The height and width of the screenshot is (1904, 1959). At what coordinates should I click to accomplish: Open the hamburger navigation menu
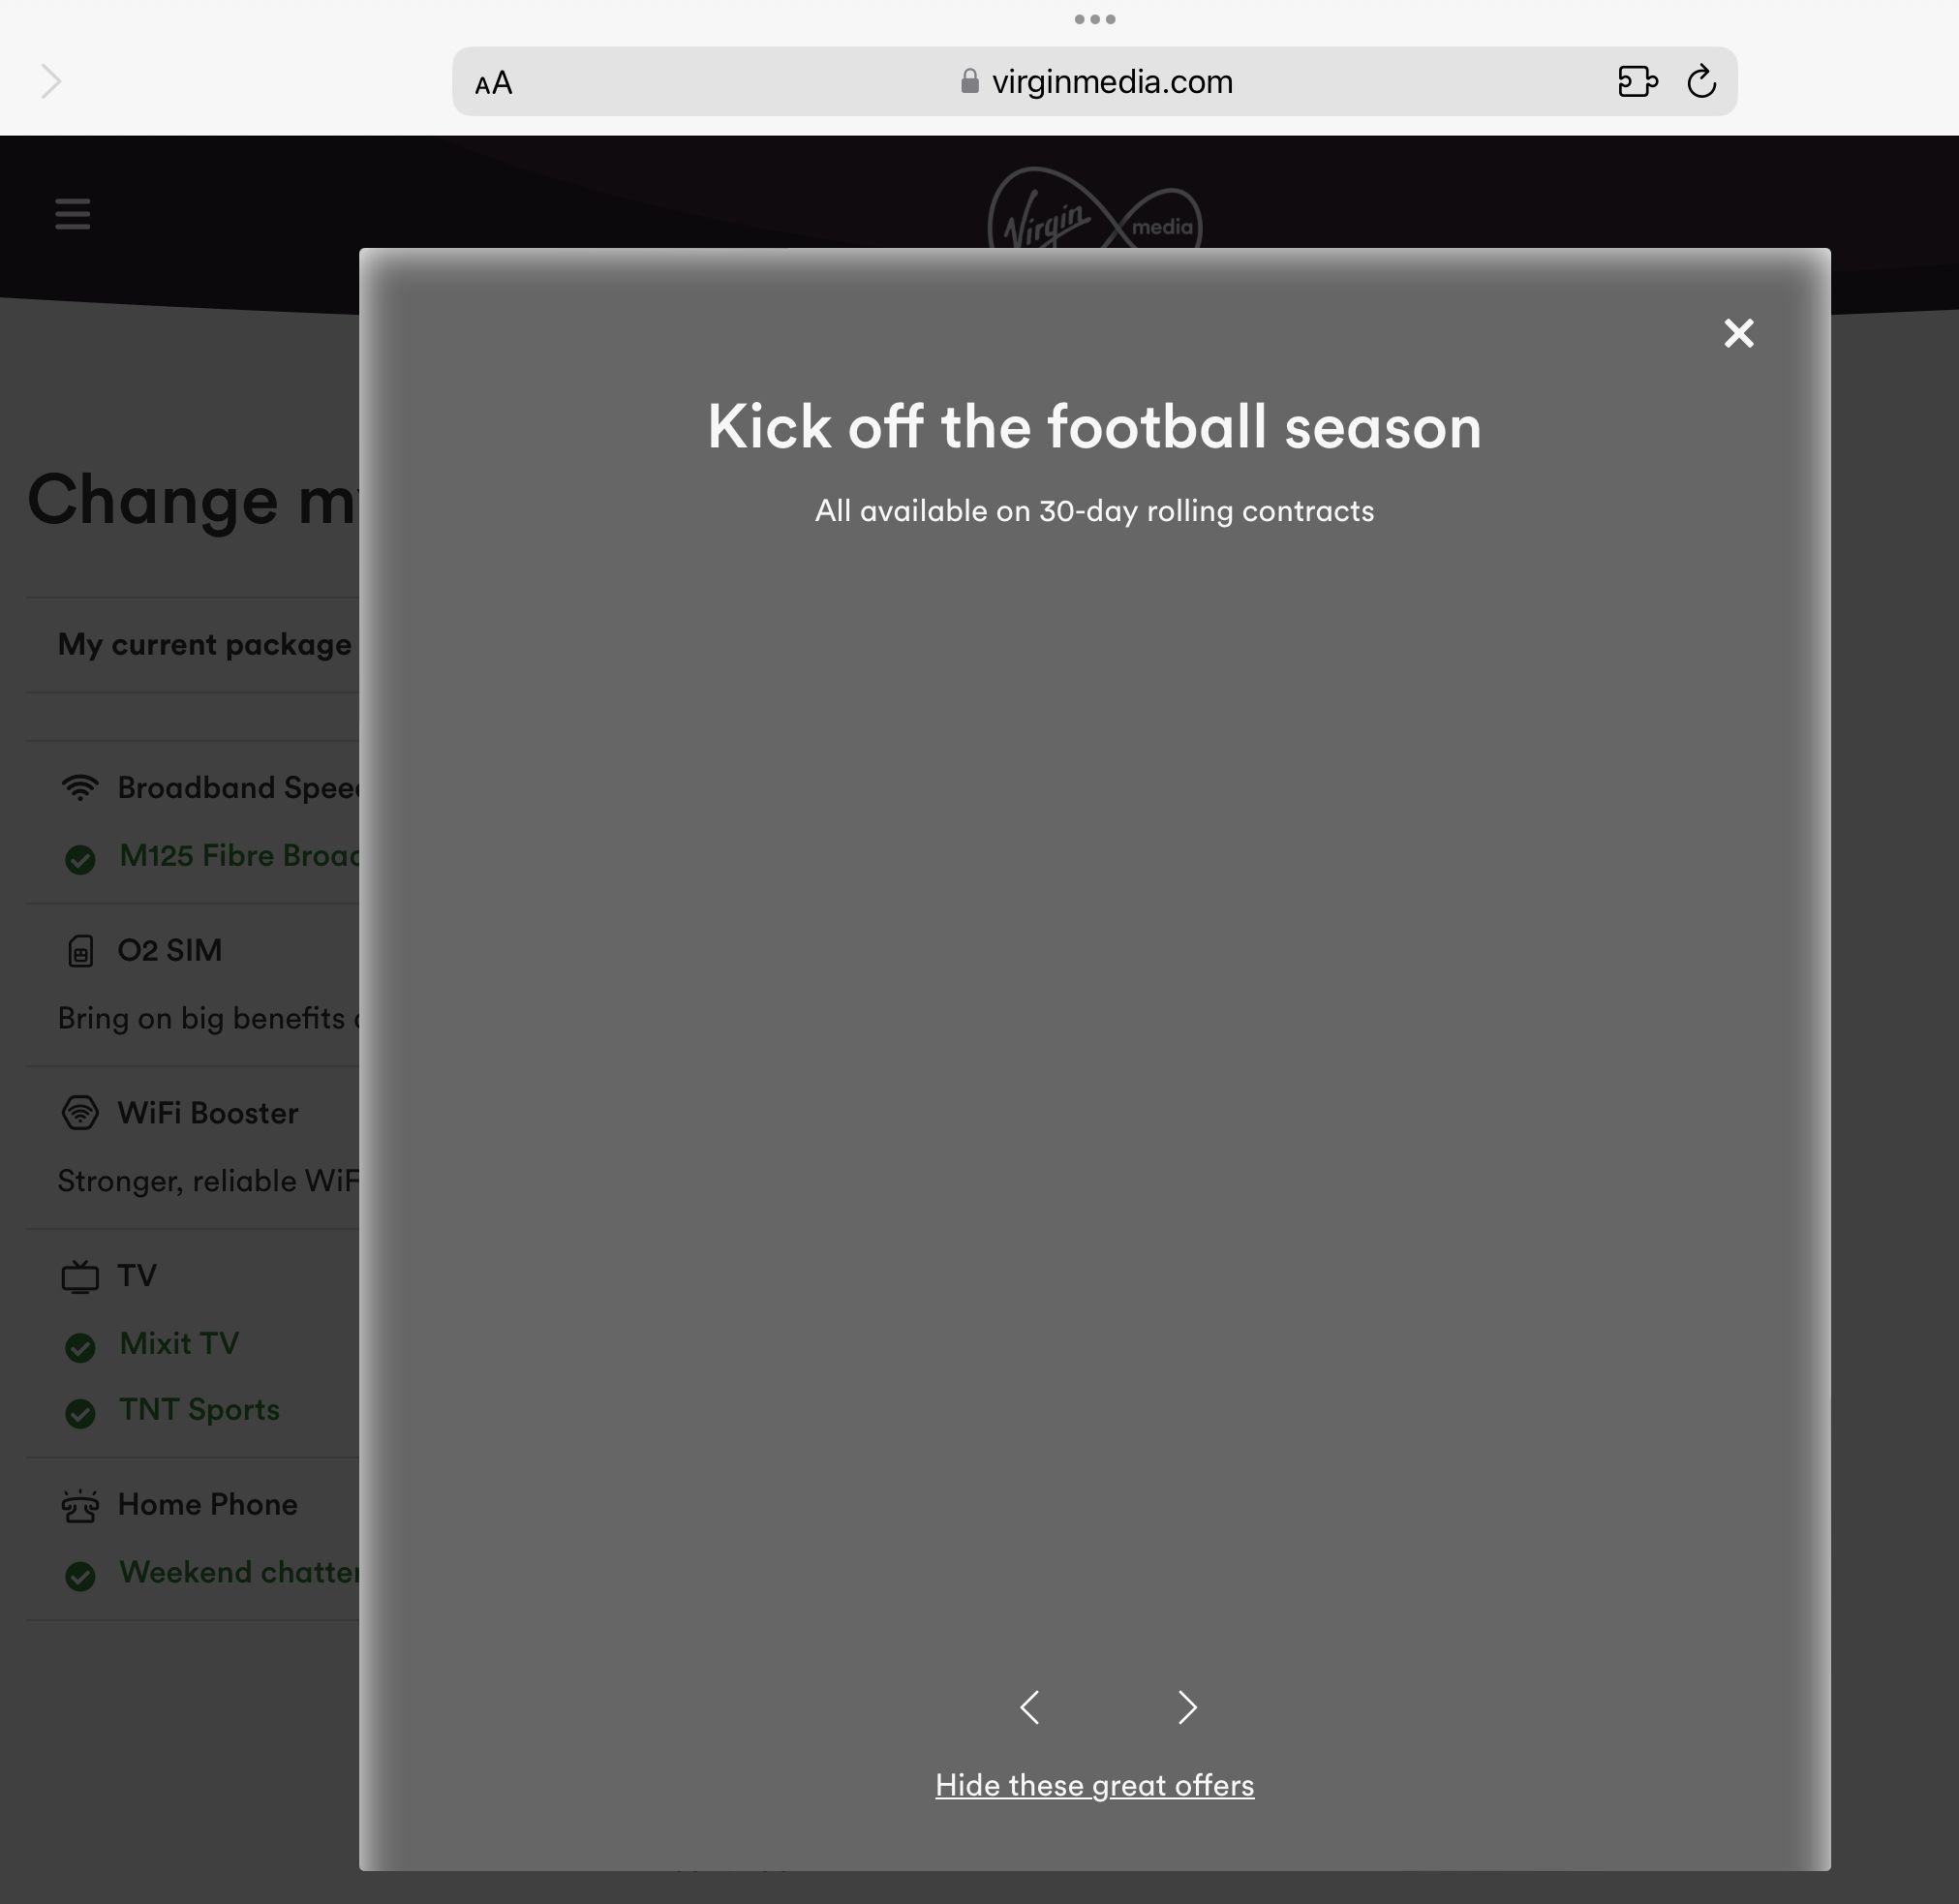pos(73,213)
